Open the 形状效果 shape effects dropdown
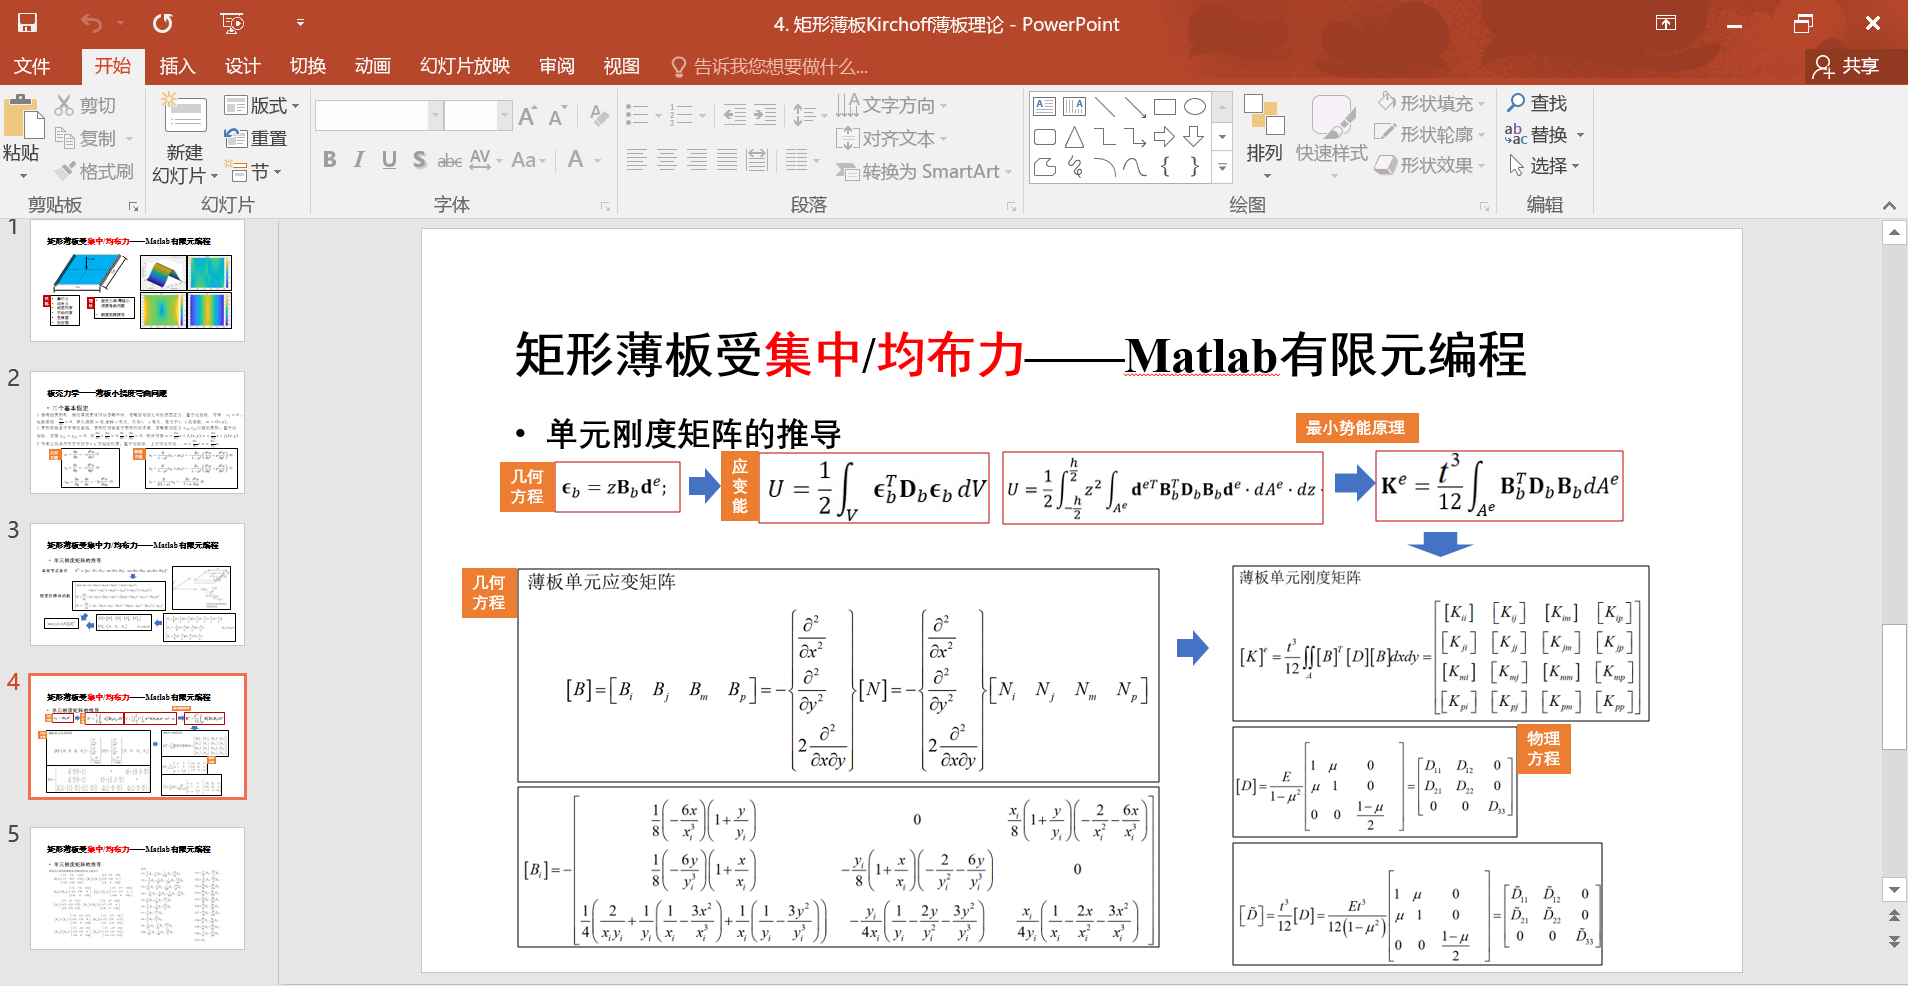1908x986 pixels. pyautogui.click(x=1431, y=165)
